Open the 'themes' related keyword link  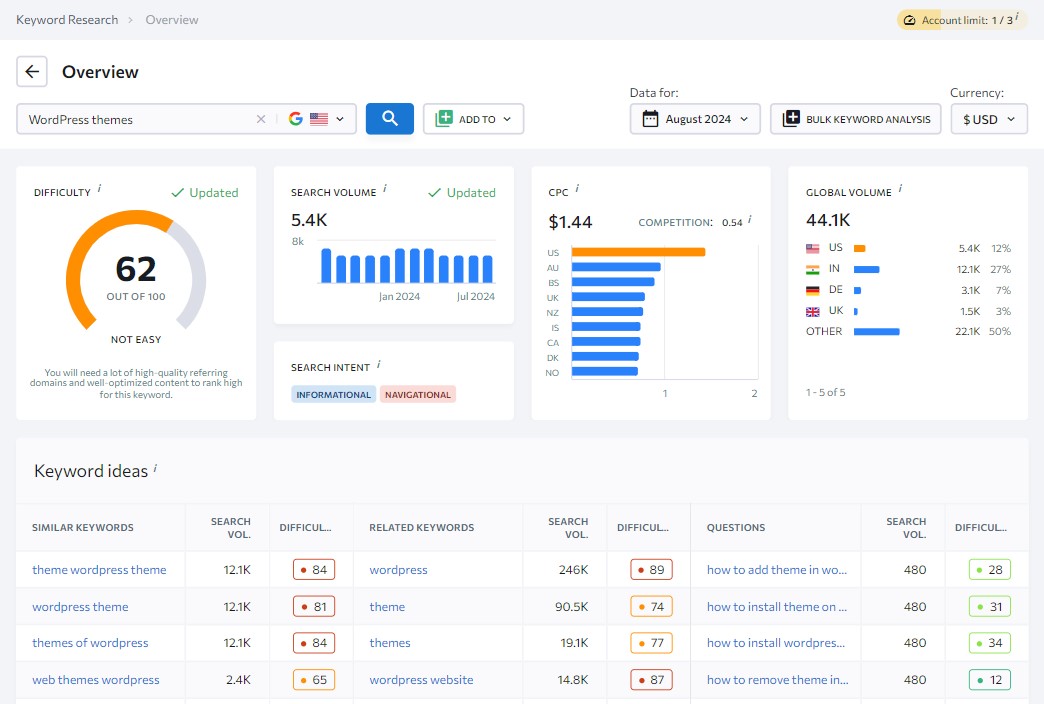(390, 643)
